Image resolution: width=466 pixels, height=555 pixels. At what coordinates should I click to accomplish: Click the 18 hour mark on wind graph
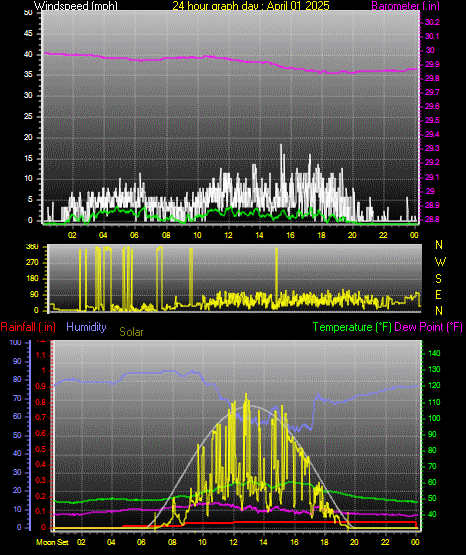tap(321, 235)
